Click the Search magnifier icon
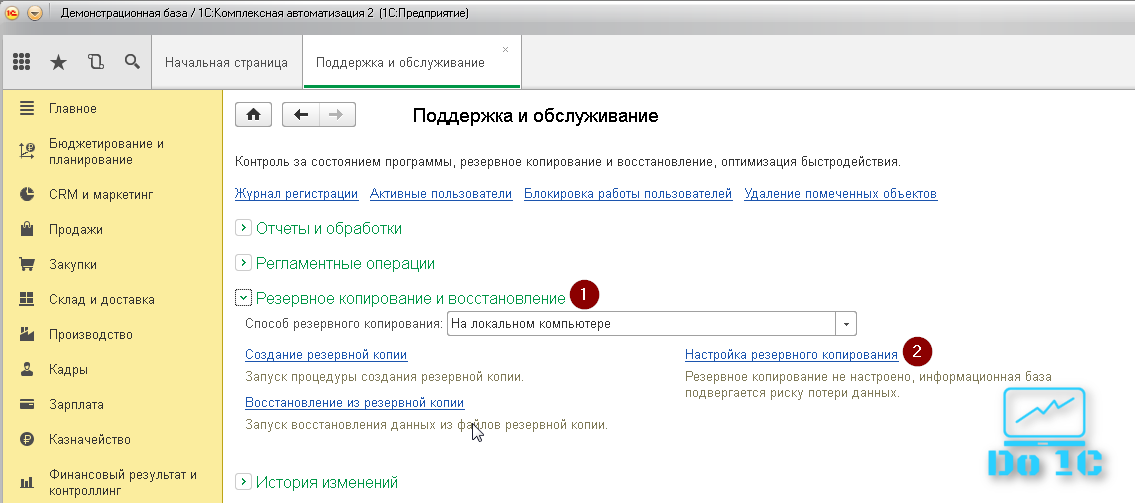Image resolution: width=1135 pixels, height=503 pixels. [x=132, y=62]
